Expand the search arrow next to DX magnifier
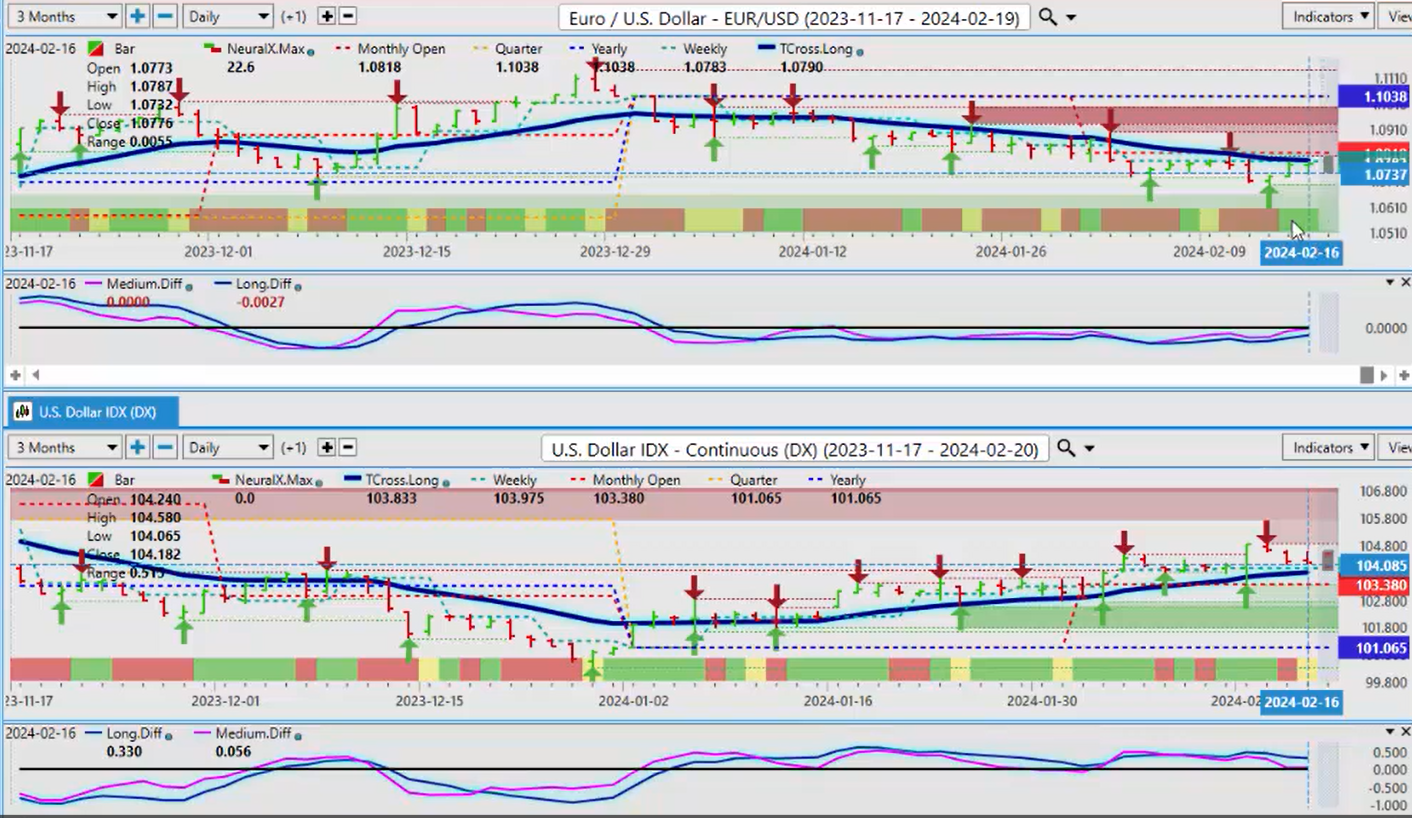This screenshot has width=1412, height=818. tap(1089, 449)
